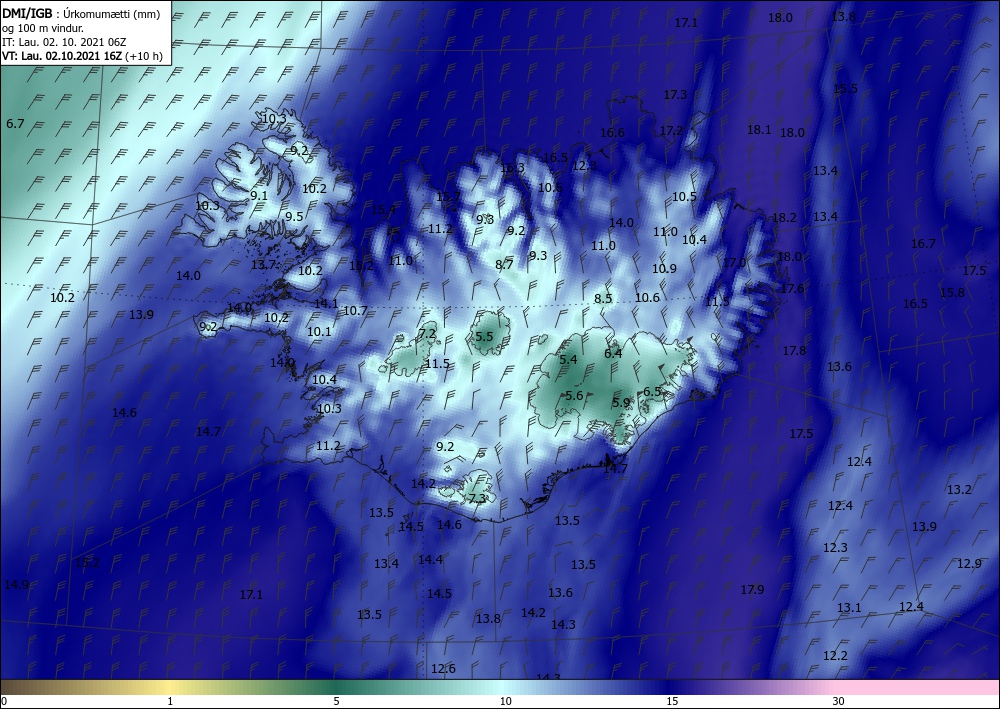Click the 15 tick on the color scale
Image resolution: width=1000 pixels, height=709 pixels.
click(672, 701)
